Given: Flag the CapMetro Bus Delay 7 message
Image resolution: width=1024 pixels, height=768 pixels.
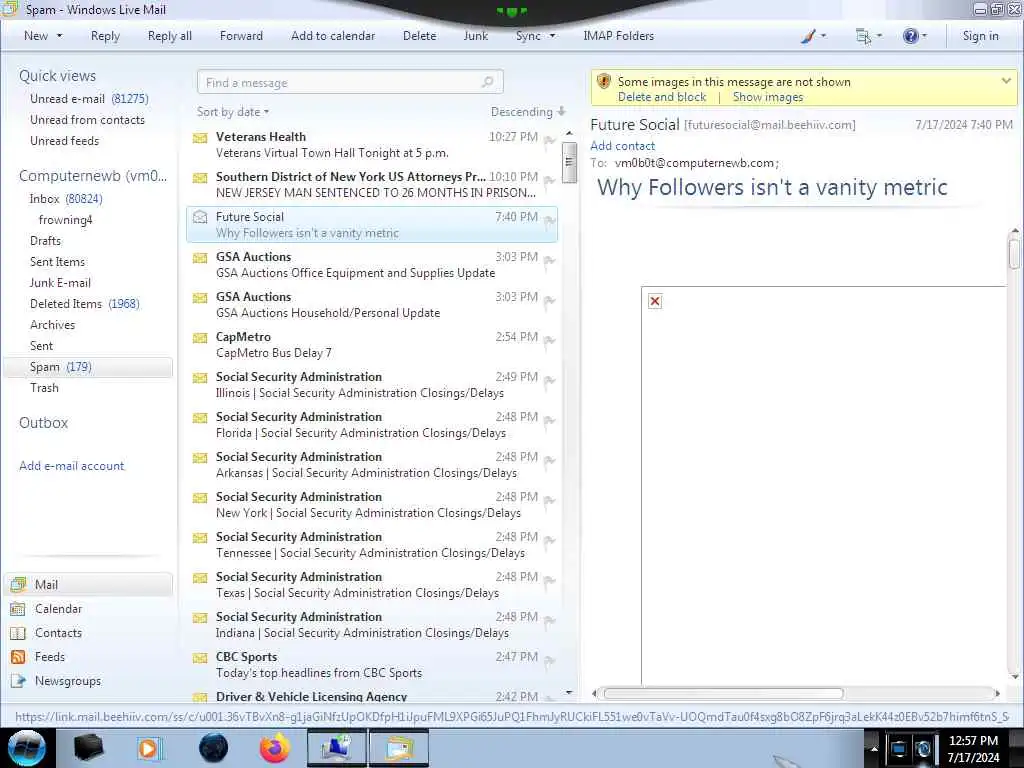Looking at the screenshot, I should tap(549, 341).
